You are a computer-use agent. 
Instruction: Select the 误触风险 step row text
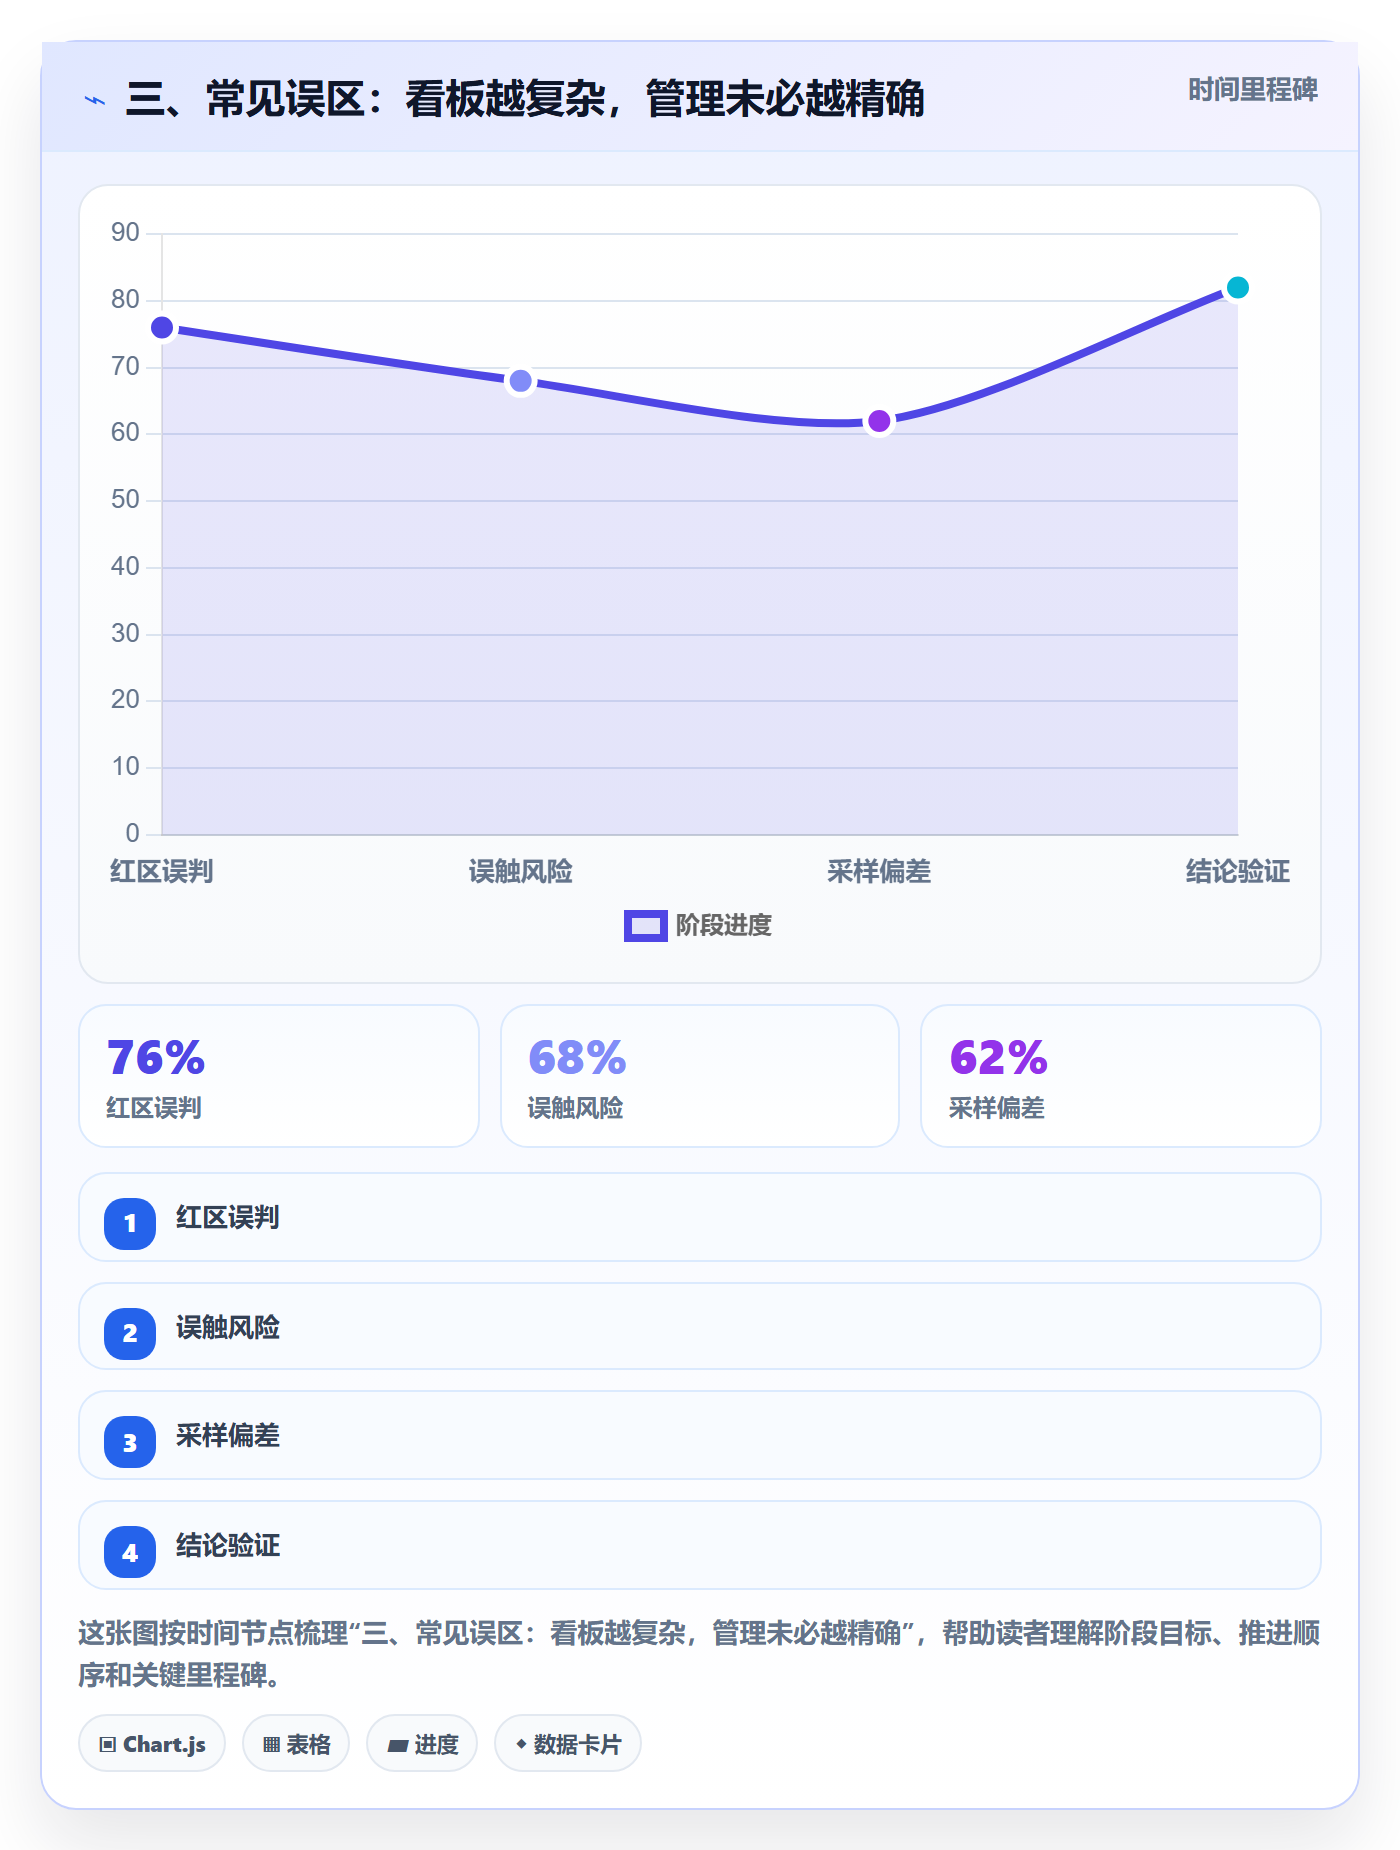point(228,1328)
